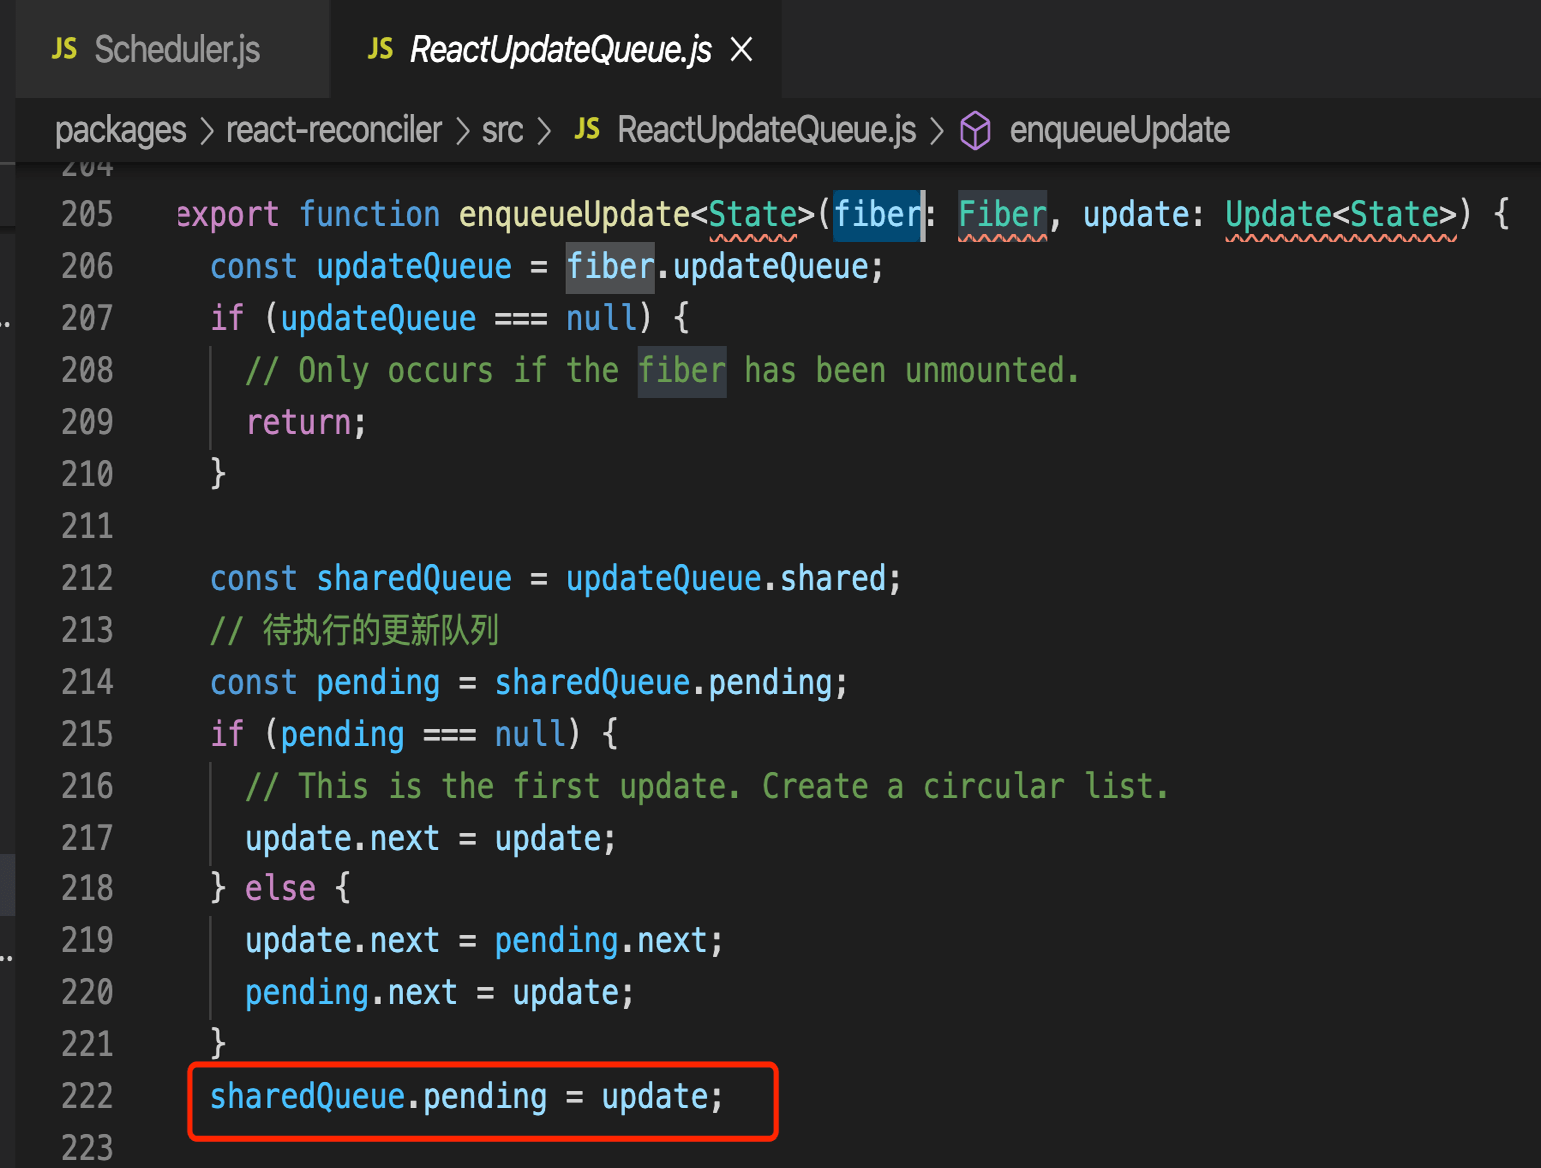Click the export keyword on line 205
Viewport: 1541px width, 1168px height.
point(228,214)
